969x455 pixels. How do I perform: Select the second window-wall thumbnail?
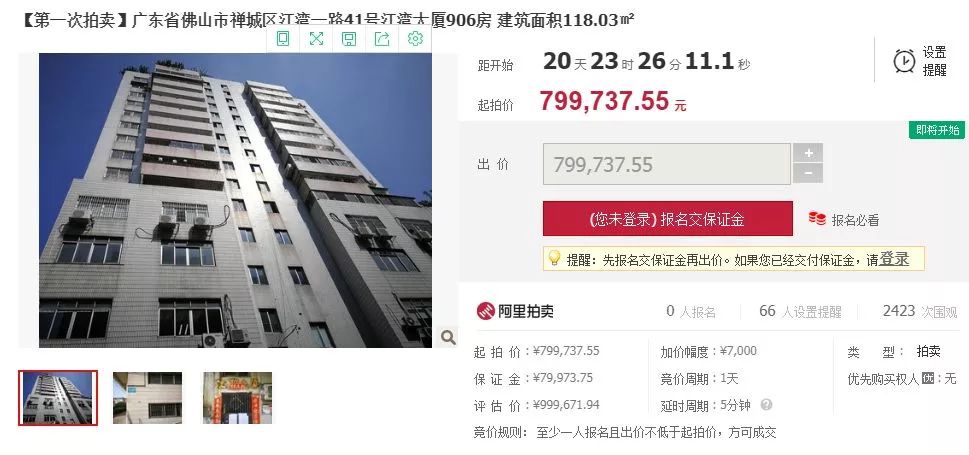(148, 398)
